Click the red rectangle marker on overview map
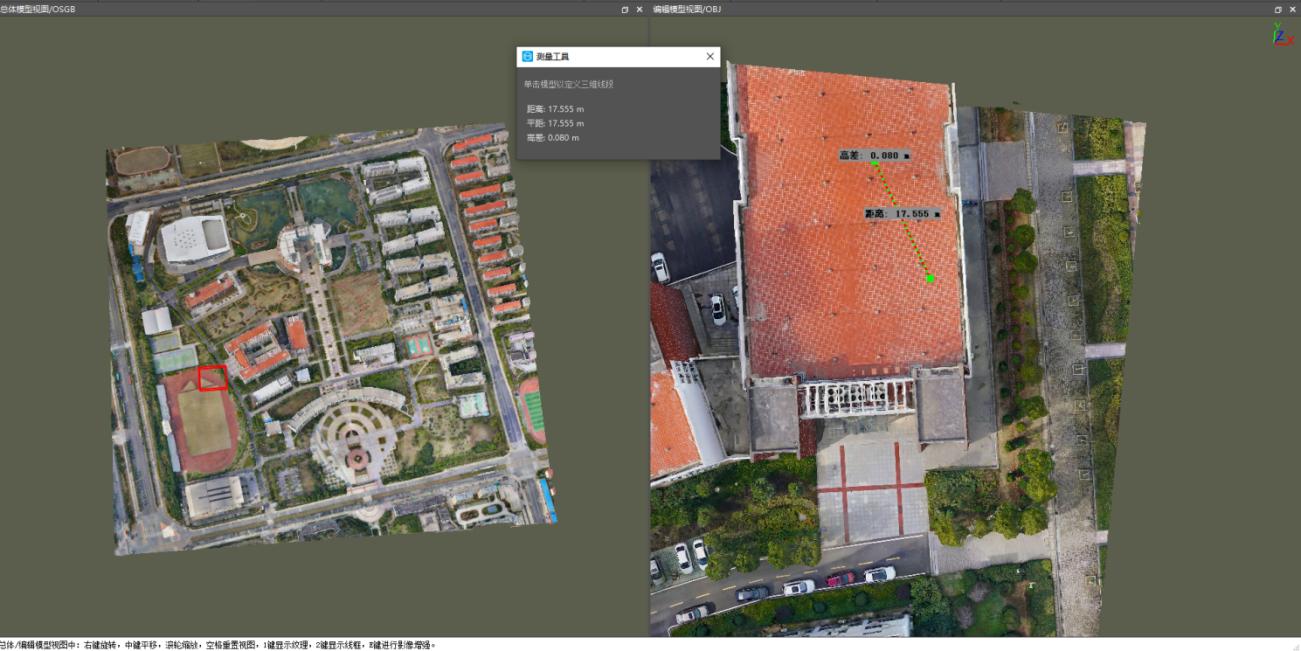 pos(212,378)
